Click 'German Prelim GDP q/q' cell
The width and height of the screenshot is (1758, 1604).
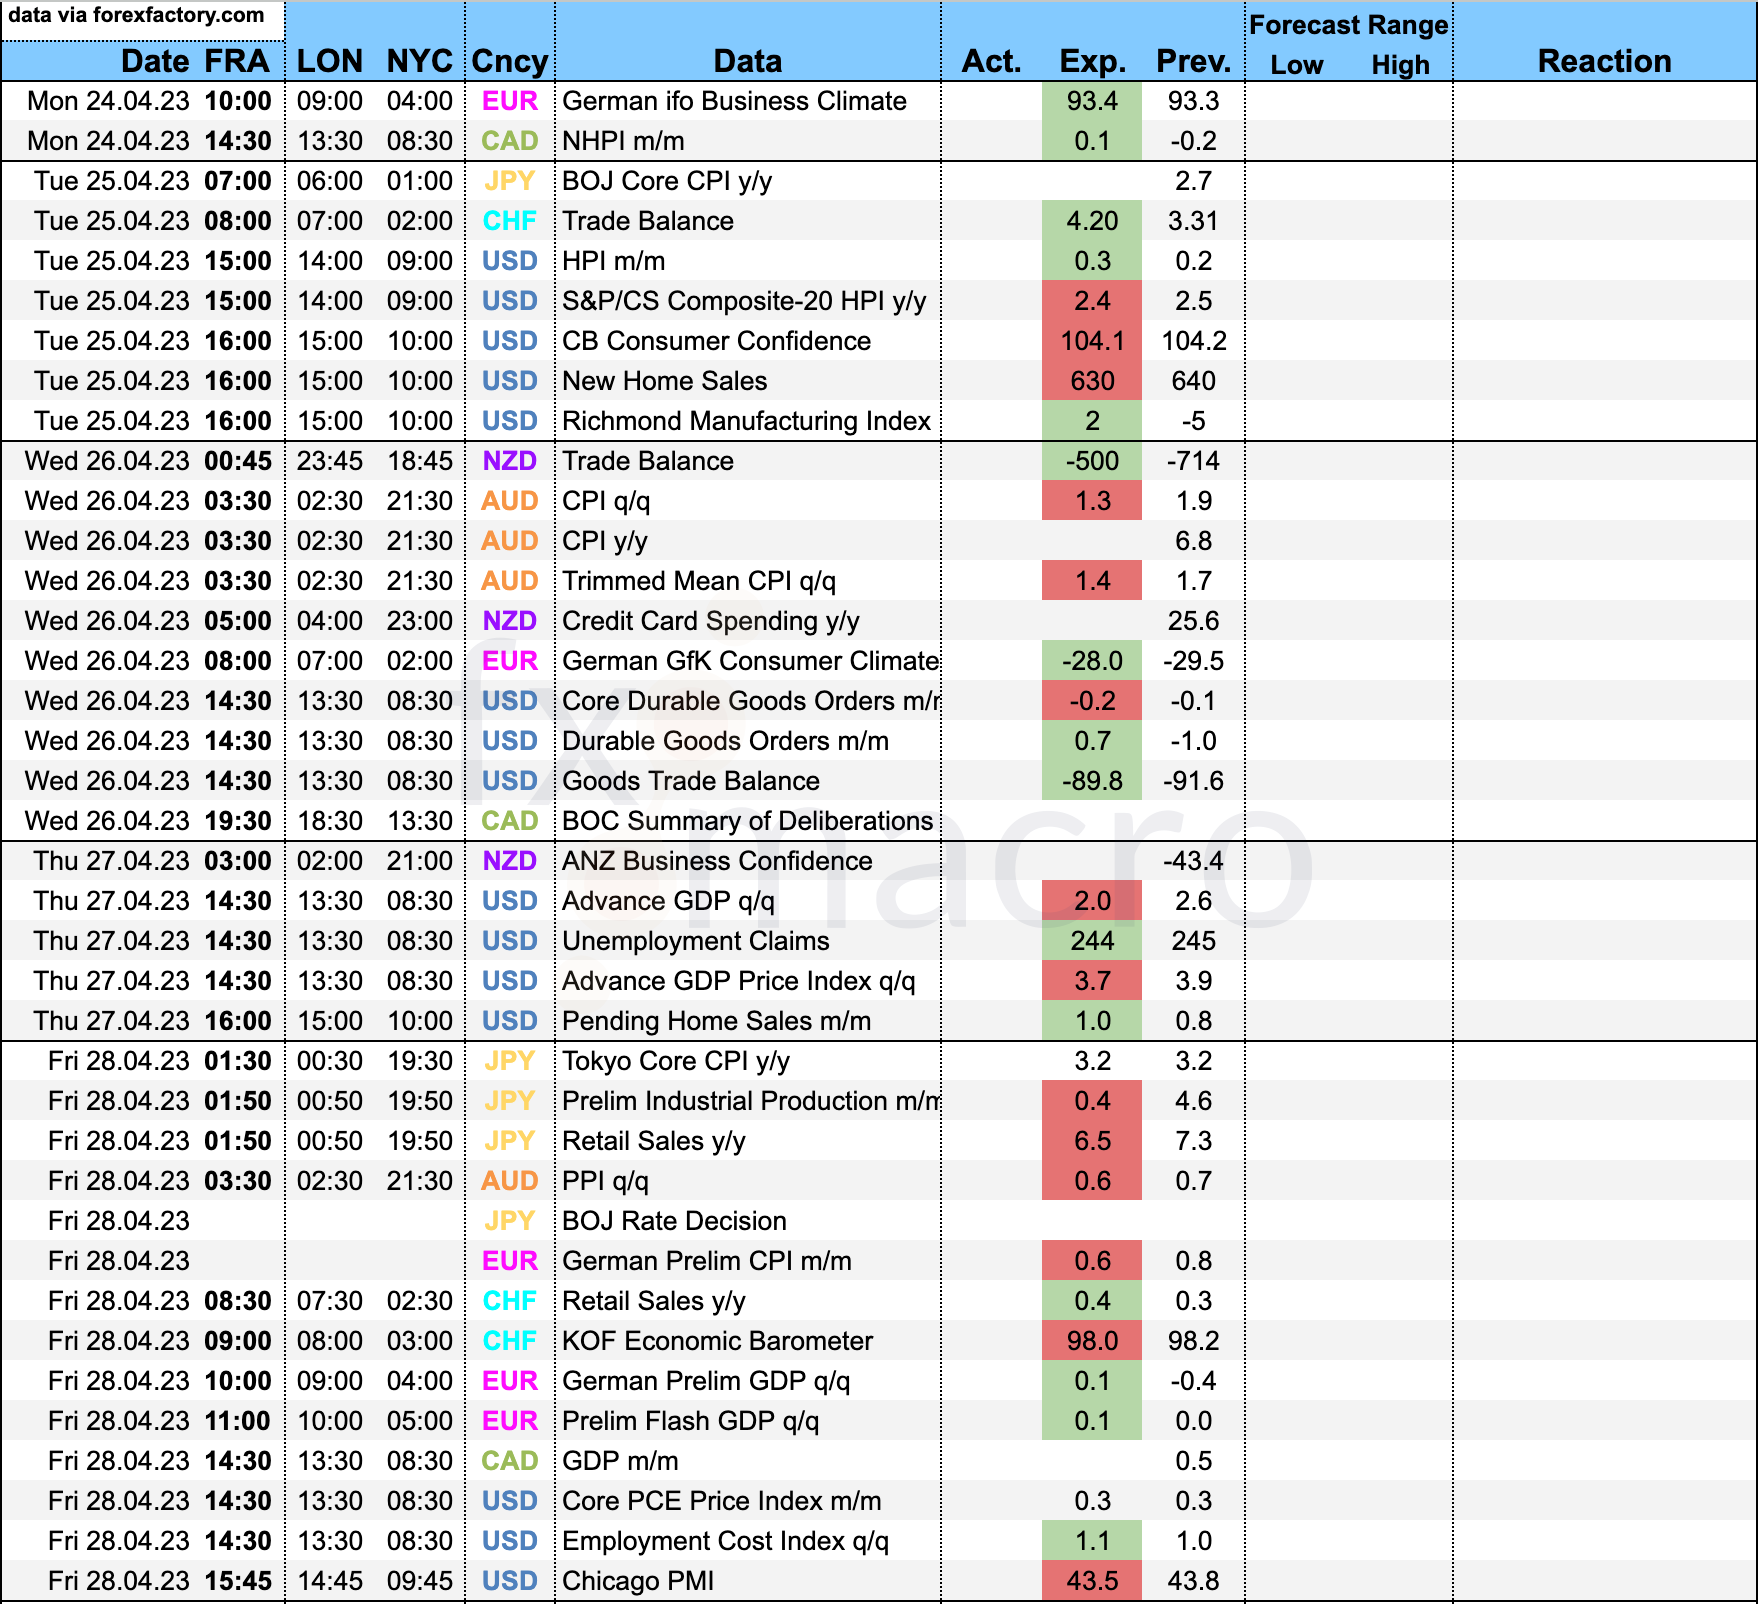coord(748,1381)
